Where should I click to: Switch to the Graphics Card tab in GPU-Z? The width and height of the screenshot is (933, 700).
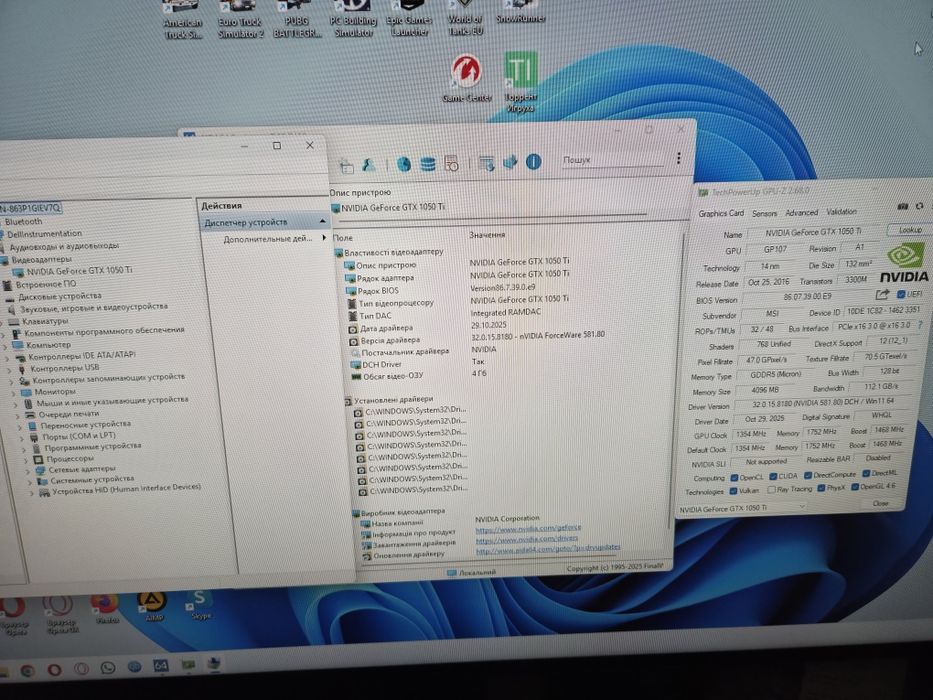(x=721, y=213)
